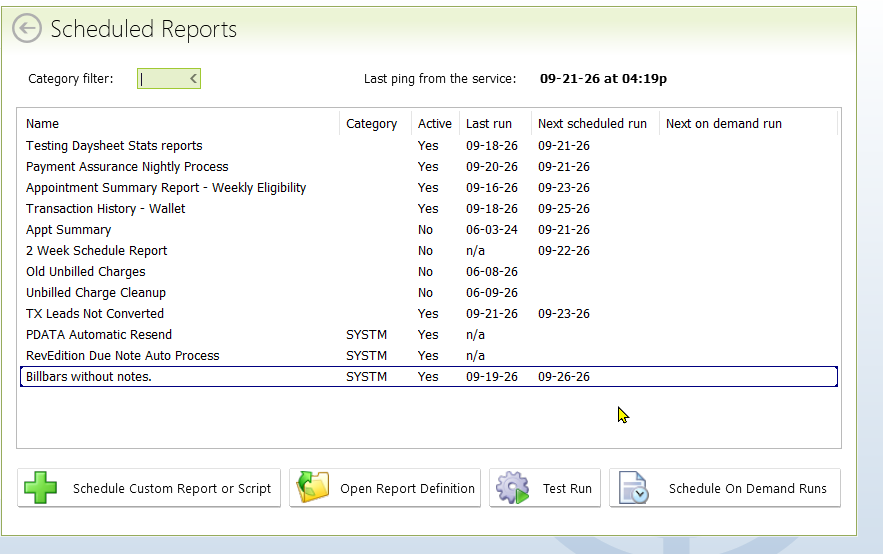Select Transaction History - Wallet row
This screenshot has height=554, width=883.
pos(429,208)
